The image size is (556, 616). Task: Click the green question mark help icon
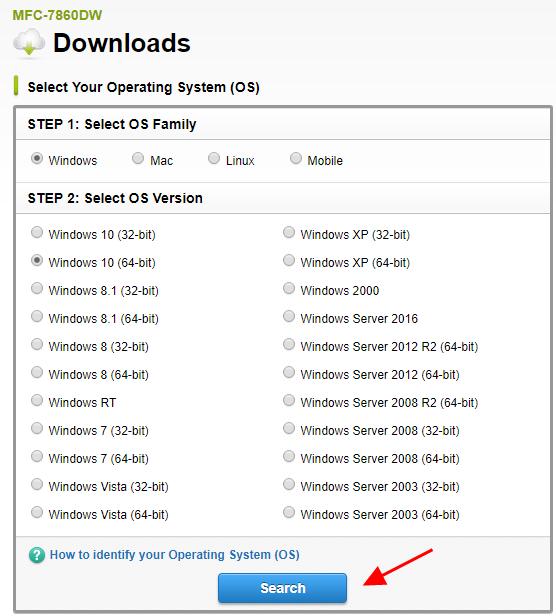37,555
